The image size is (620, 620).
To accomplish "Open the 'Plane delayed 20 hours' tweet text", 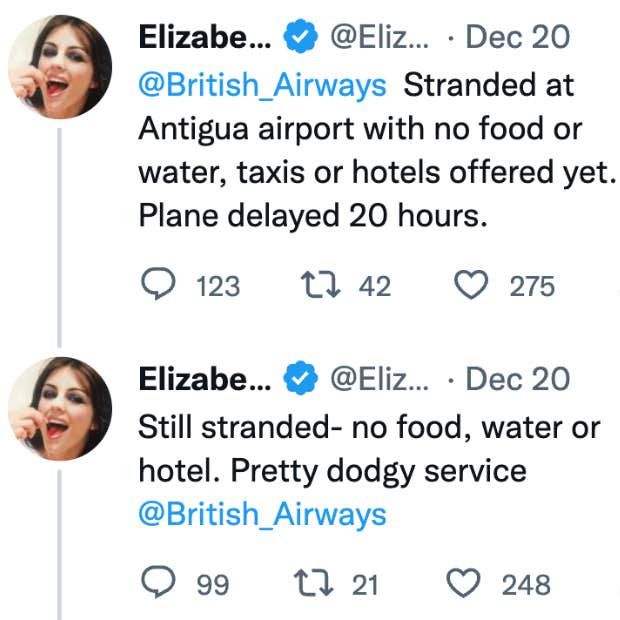I will pyautogui.click(x=310, y=217).
